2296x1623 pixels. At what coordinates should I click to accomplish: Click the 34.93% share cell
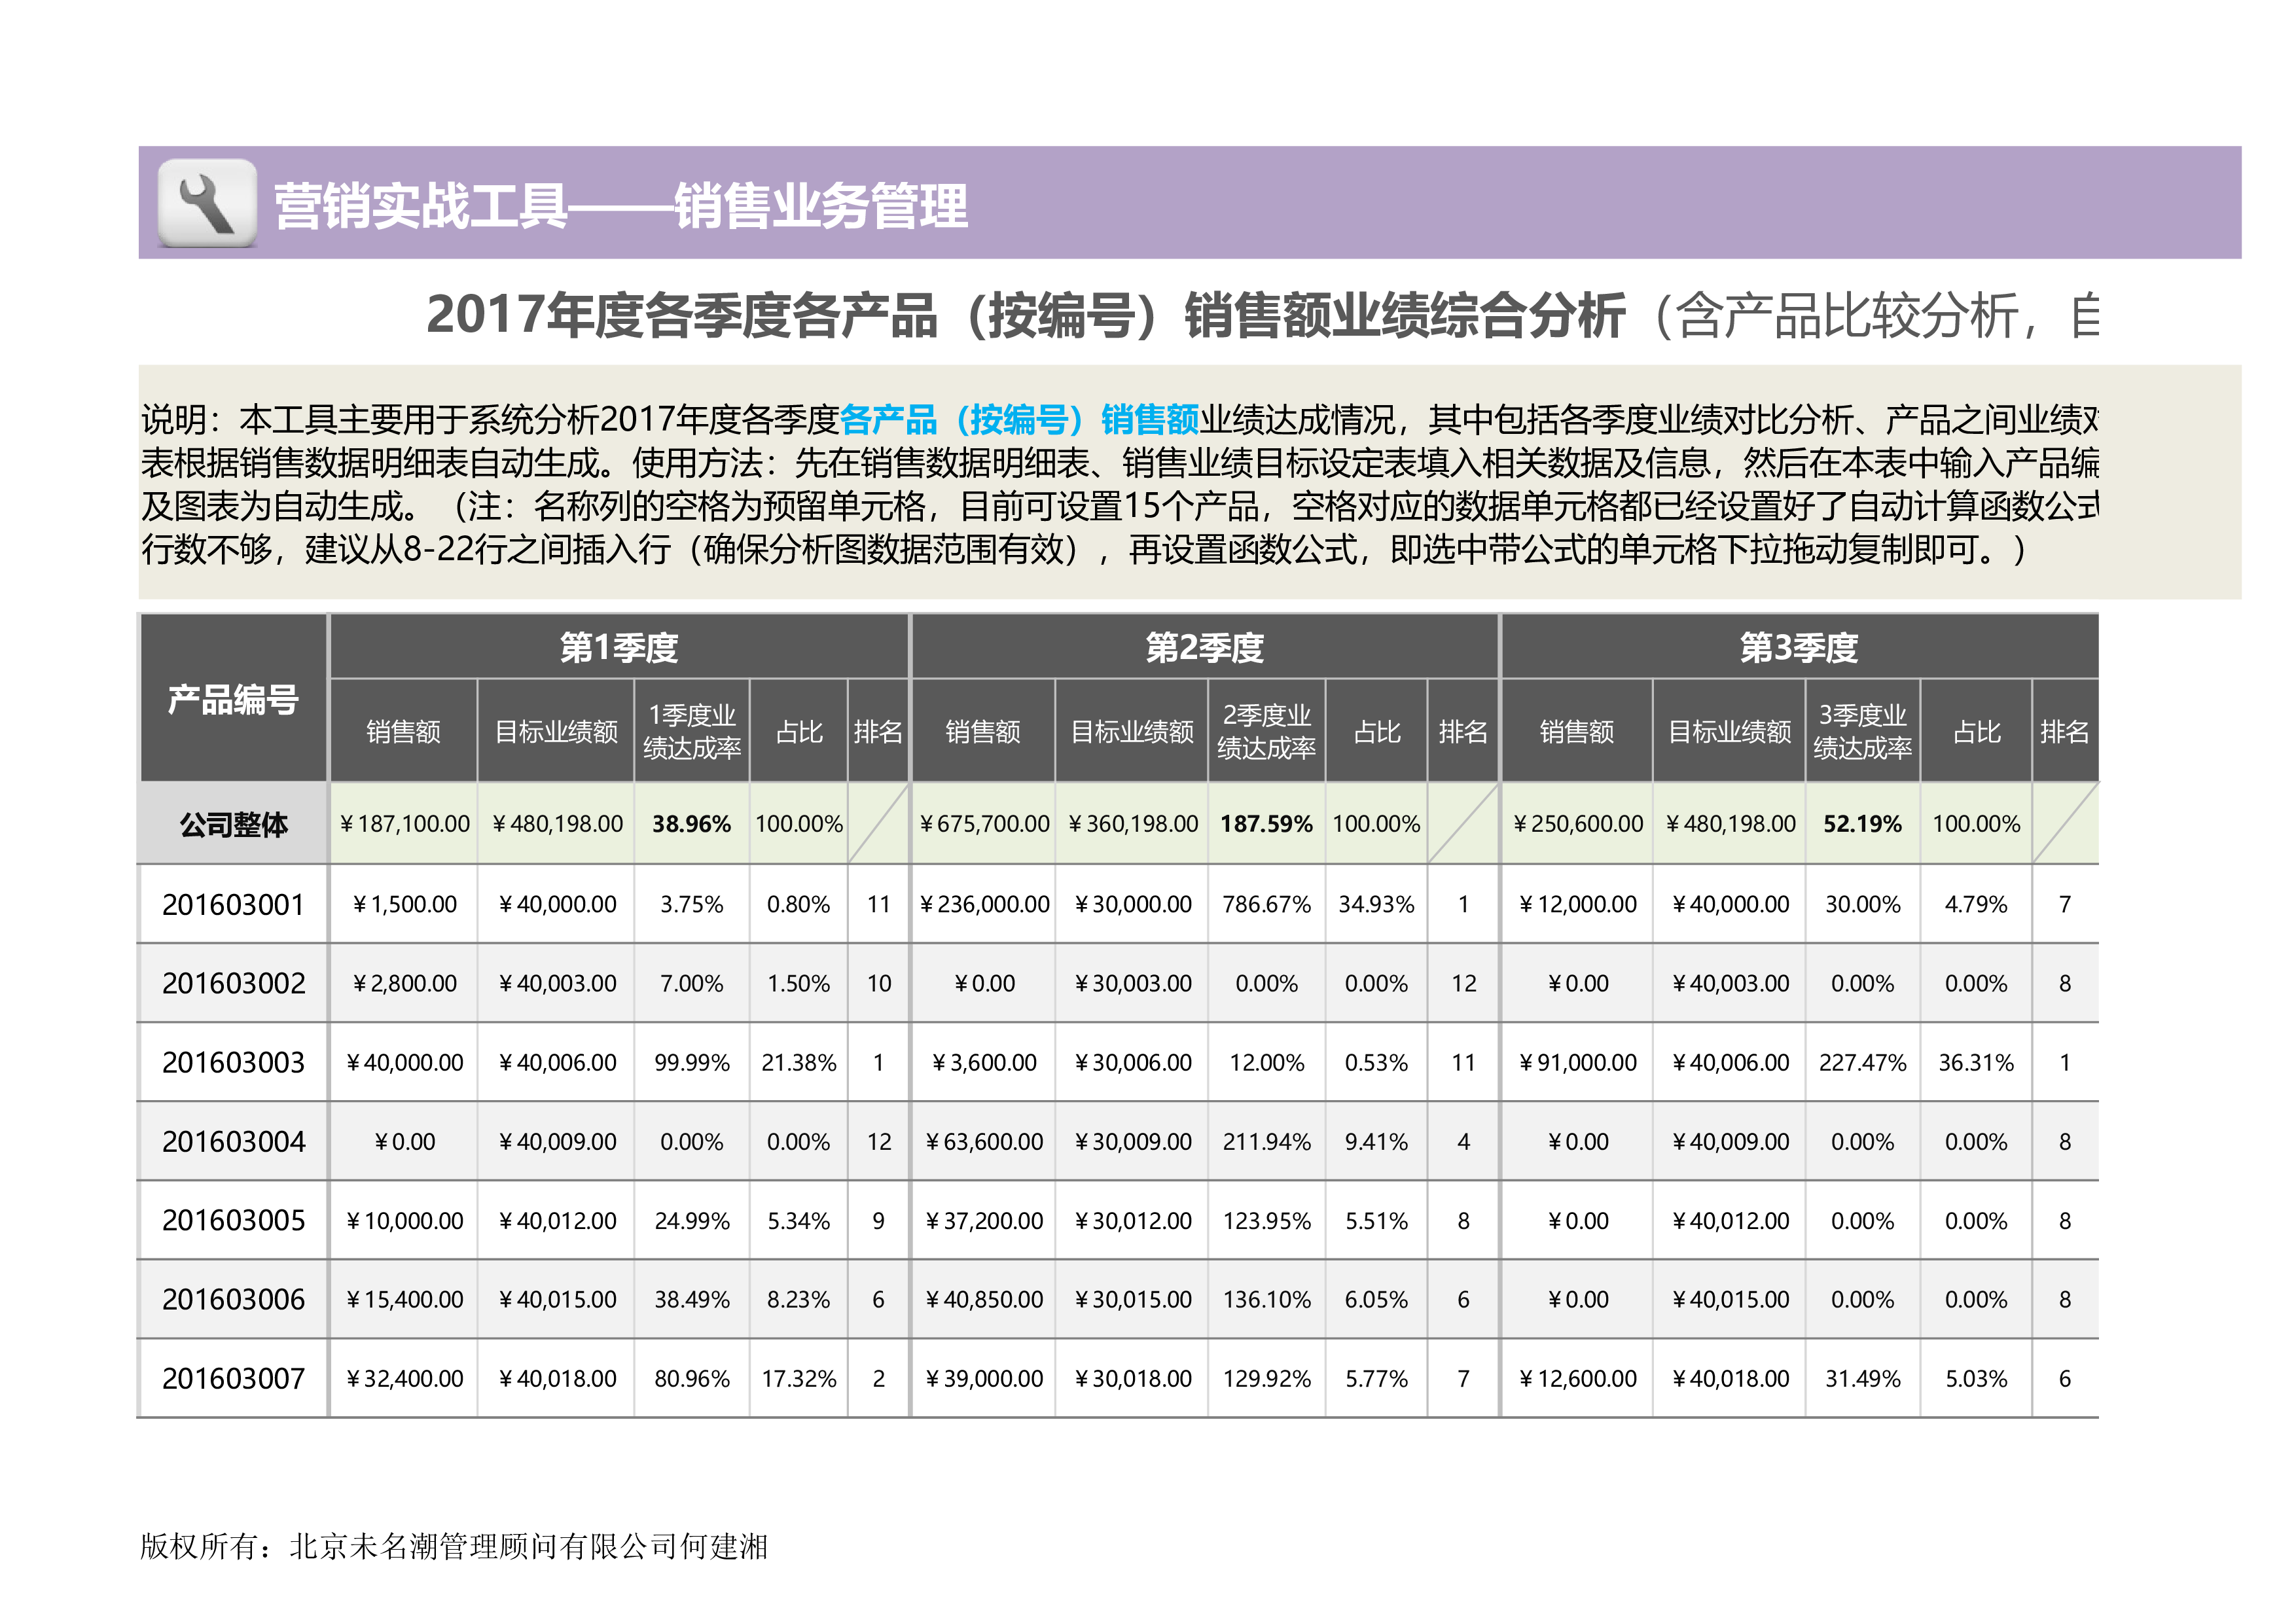(x=1376, y=904)
